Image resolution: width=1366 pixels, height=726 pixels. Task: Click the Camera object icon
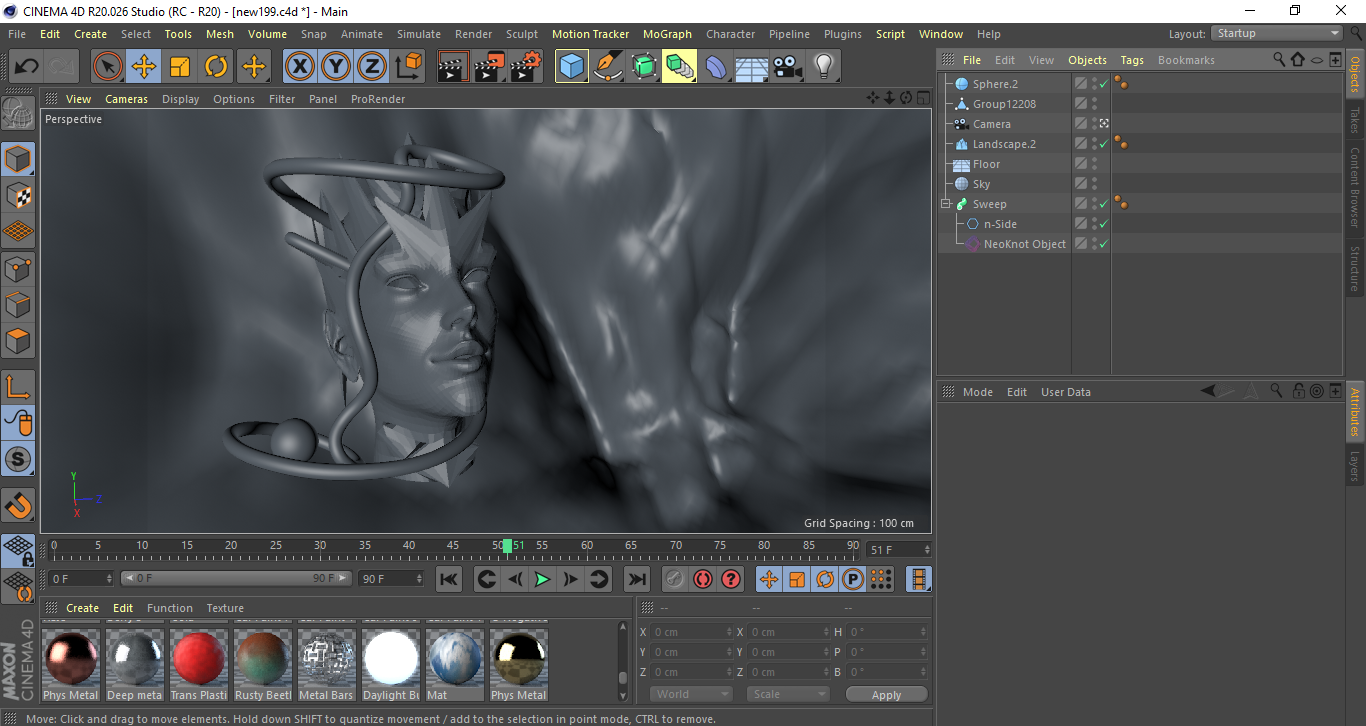788,67
